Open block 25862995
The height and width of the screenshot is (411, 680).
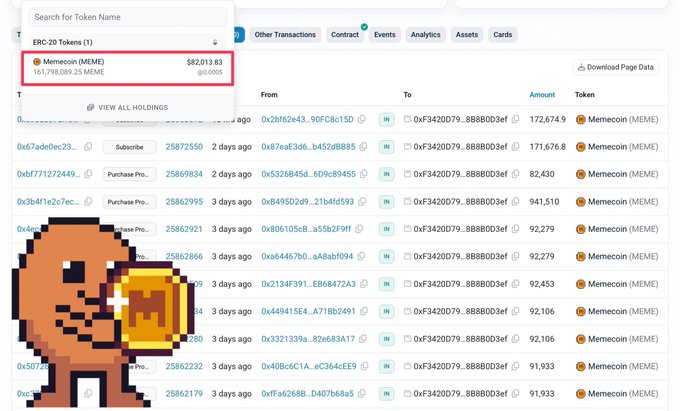click(x=184, y=202)
